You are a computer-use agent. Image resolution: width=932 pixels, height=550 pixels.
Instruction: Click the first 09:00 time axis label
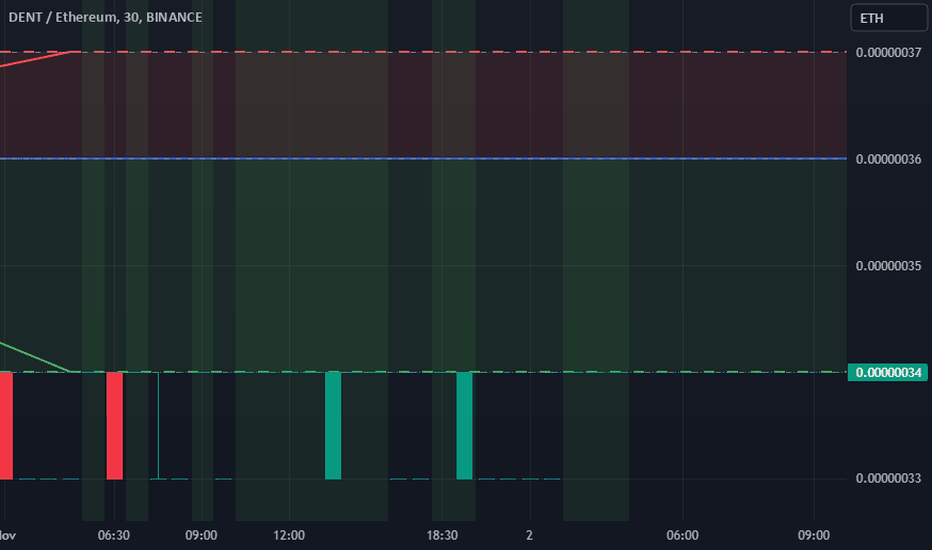(x=201, y=535)
